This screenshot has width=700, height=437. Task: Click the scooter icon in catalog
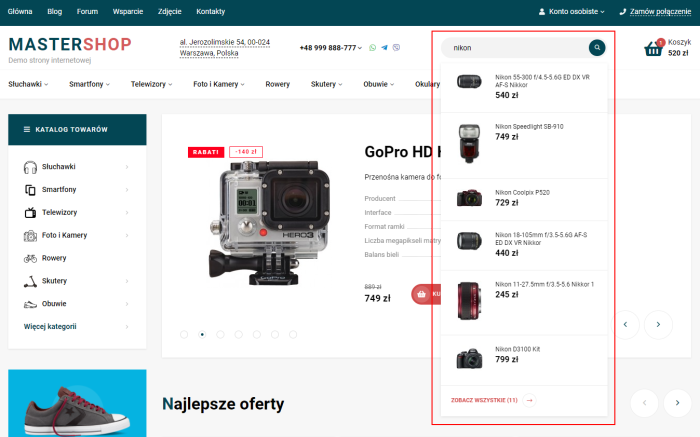coord(30,281)
